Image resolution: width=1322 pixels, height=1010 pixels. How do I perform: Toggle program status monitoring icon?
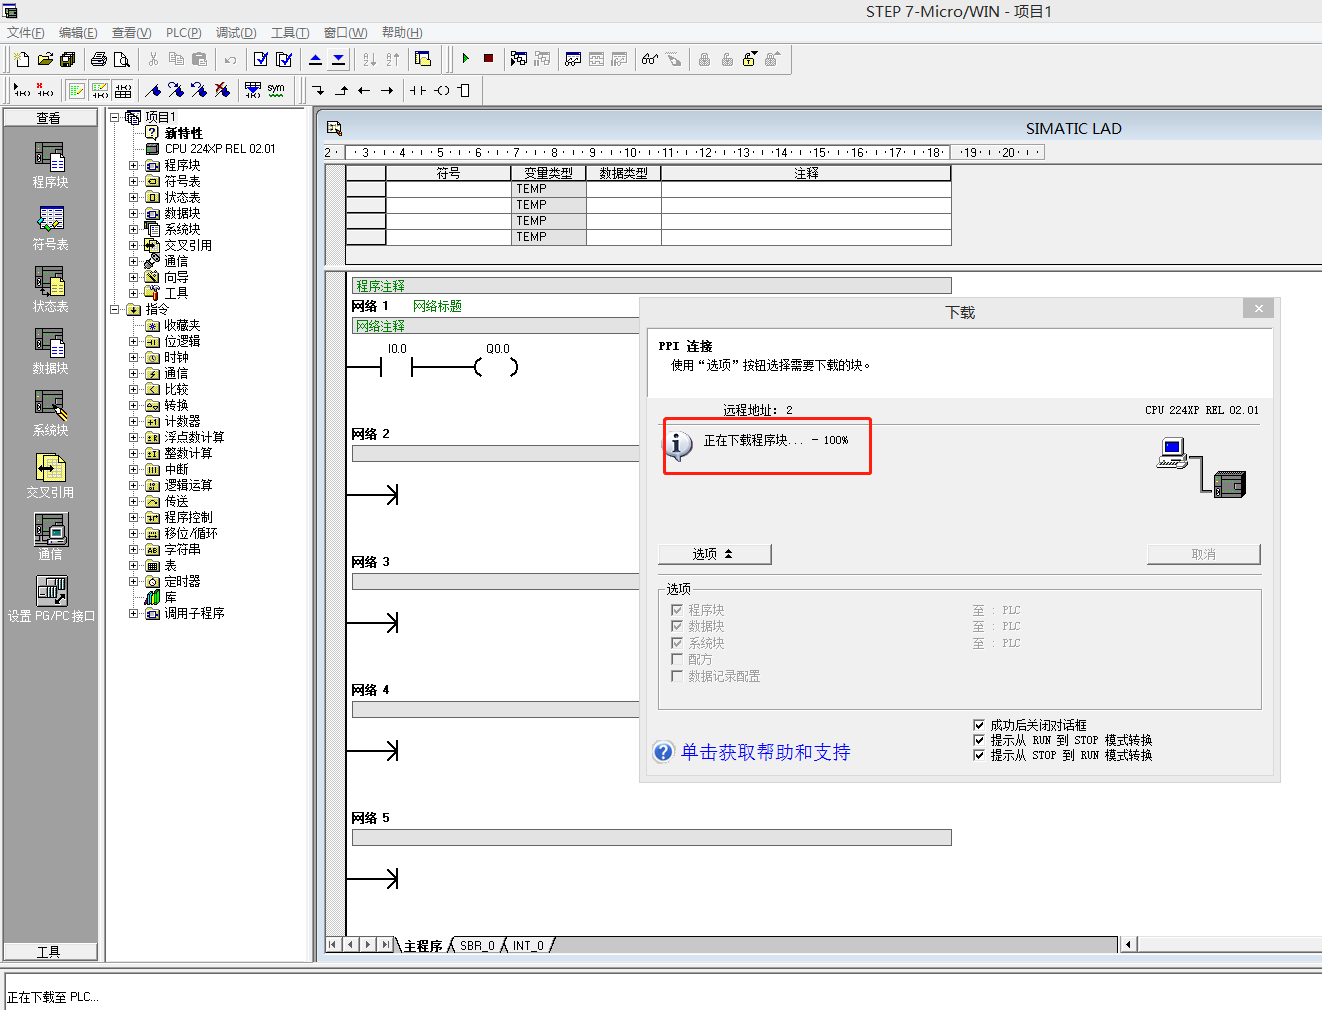tap(519, 59)
